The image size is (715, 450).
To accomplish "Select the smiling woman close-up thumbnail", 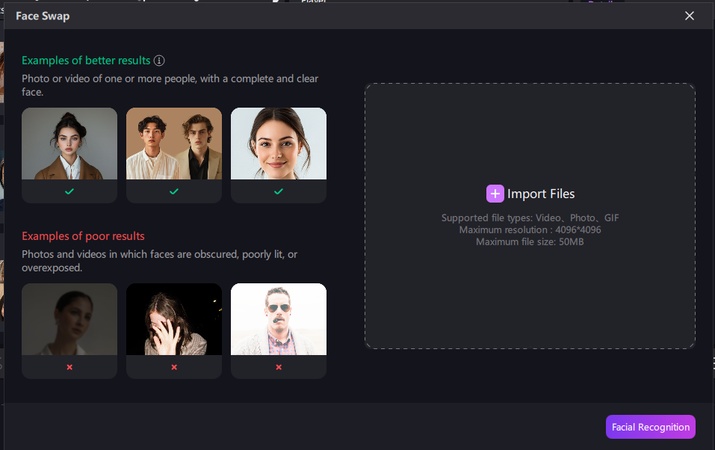I will (278, 143).
